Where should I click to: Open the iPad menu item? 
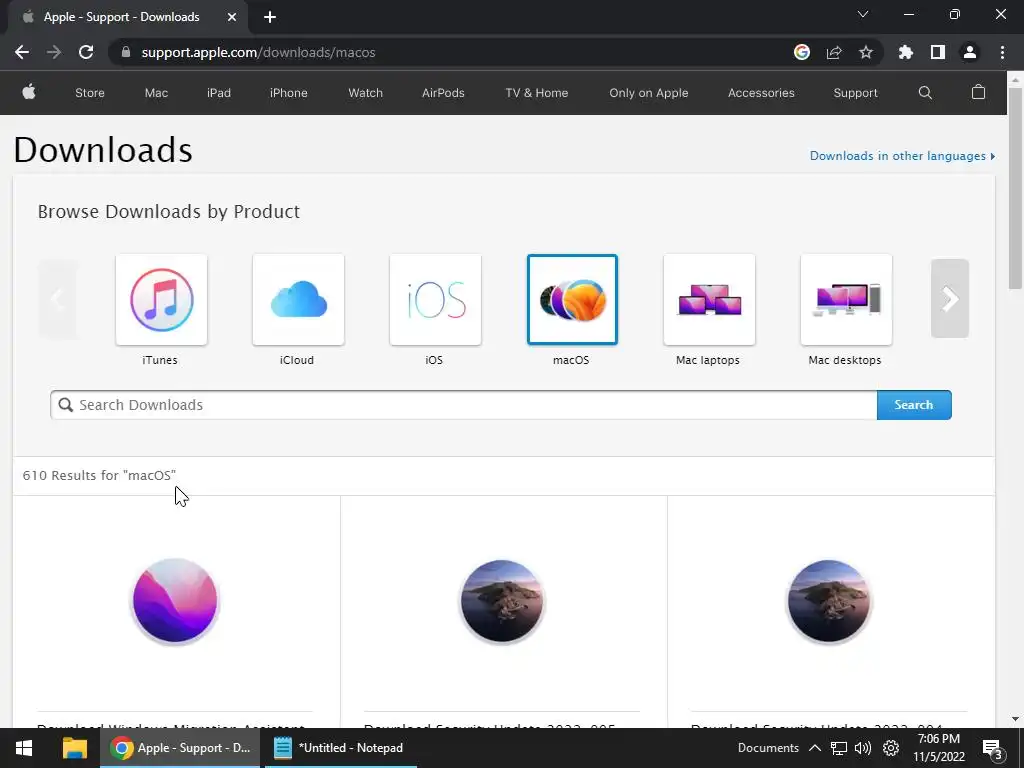(x=219, y=93)
